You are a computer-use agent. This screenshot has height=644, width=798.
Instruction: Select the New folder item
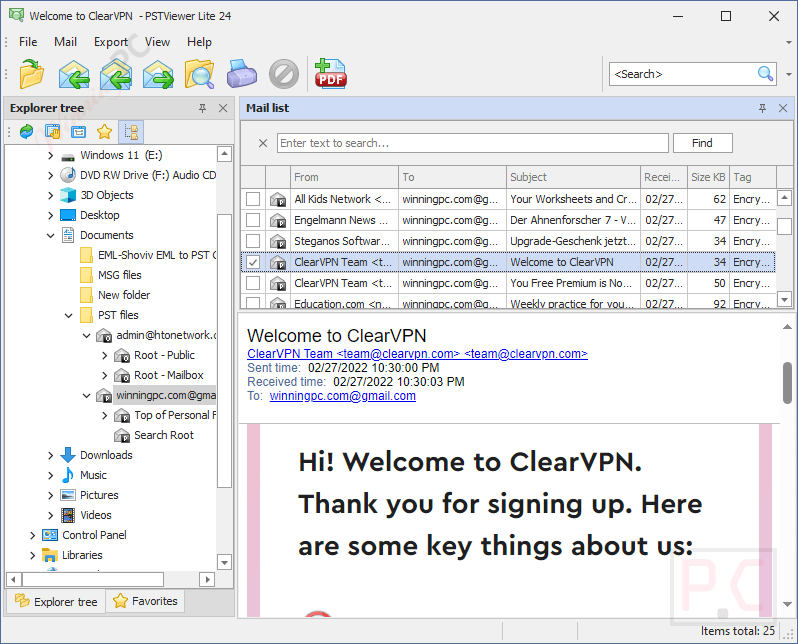point(115,295)
